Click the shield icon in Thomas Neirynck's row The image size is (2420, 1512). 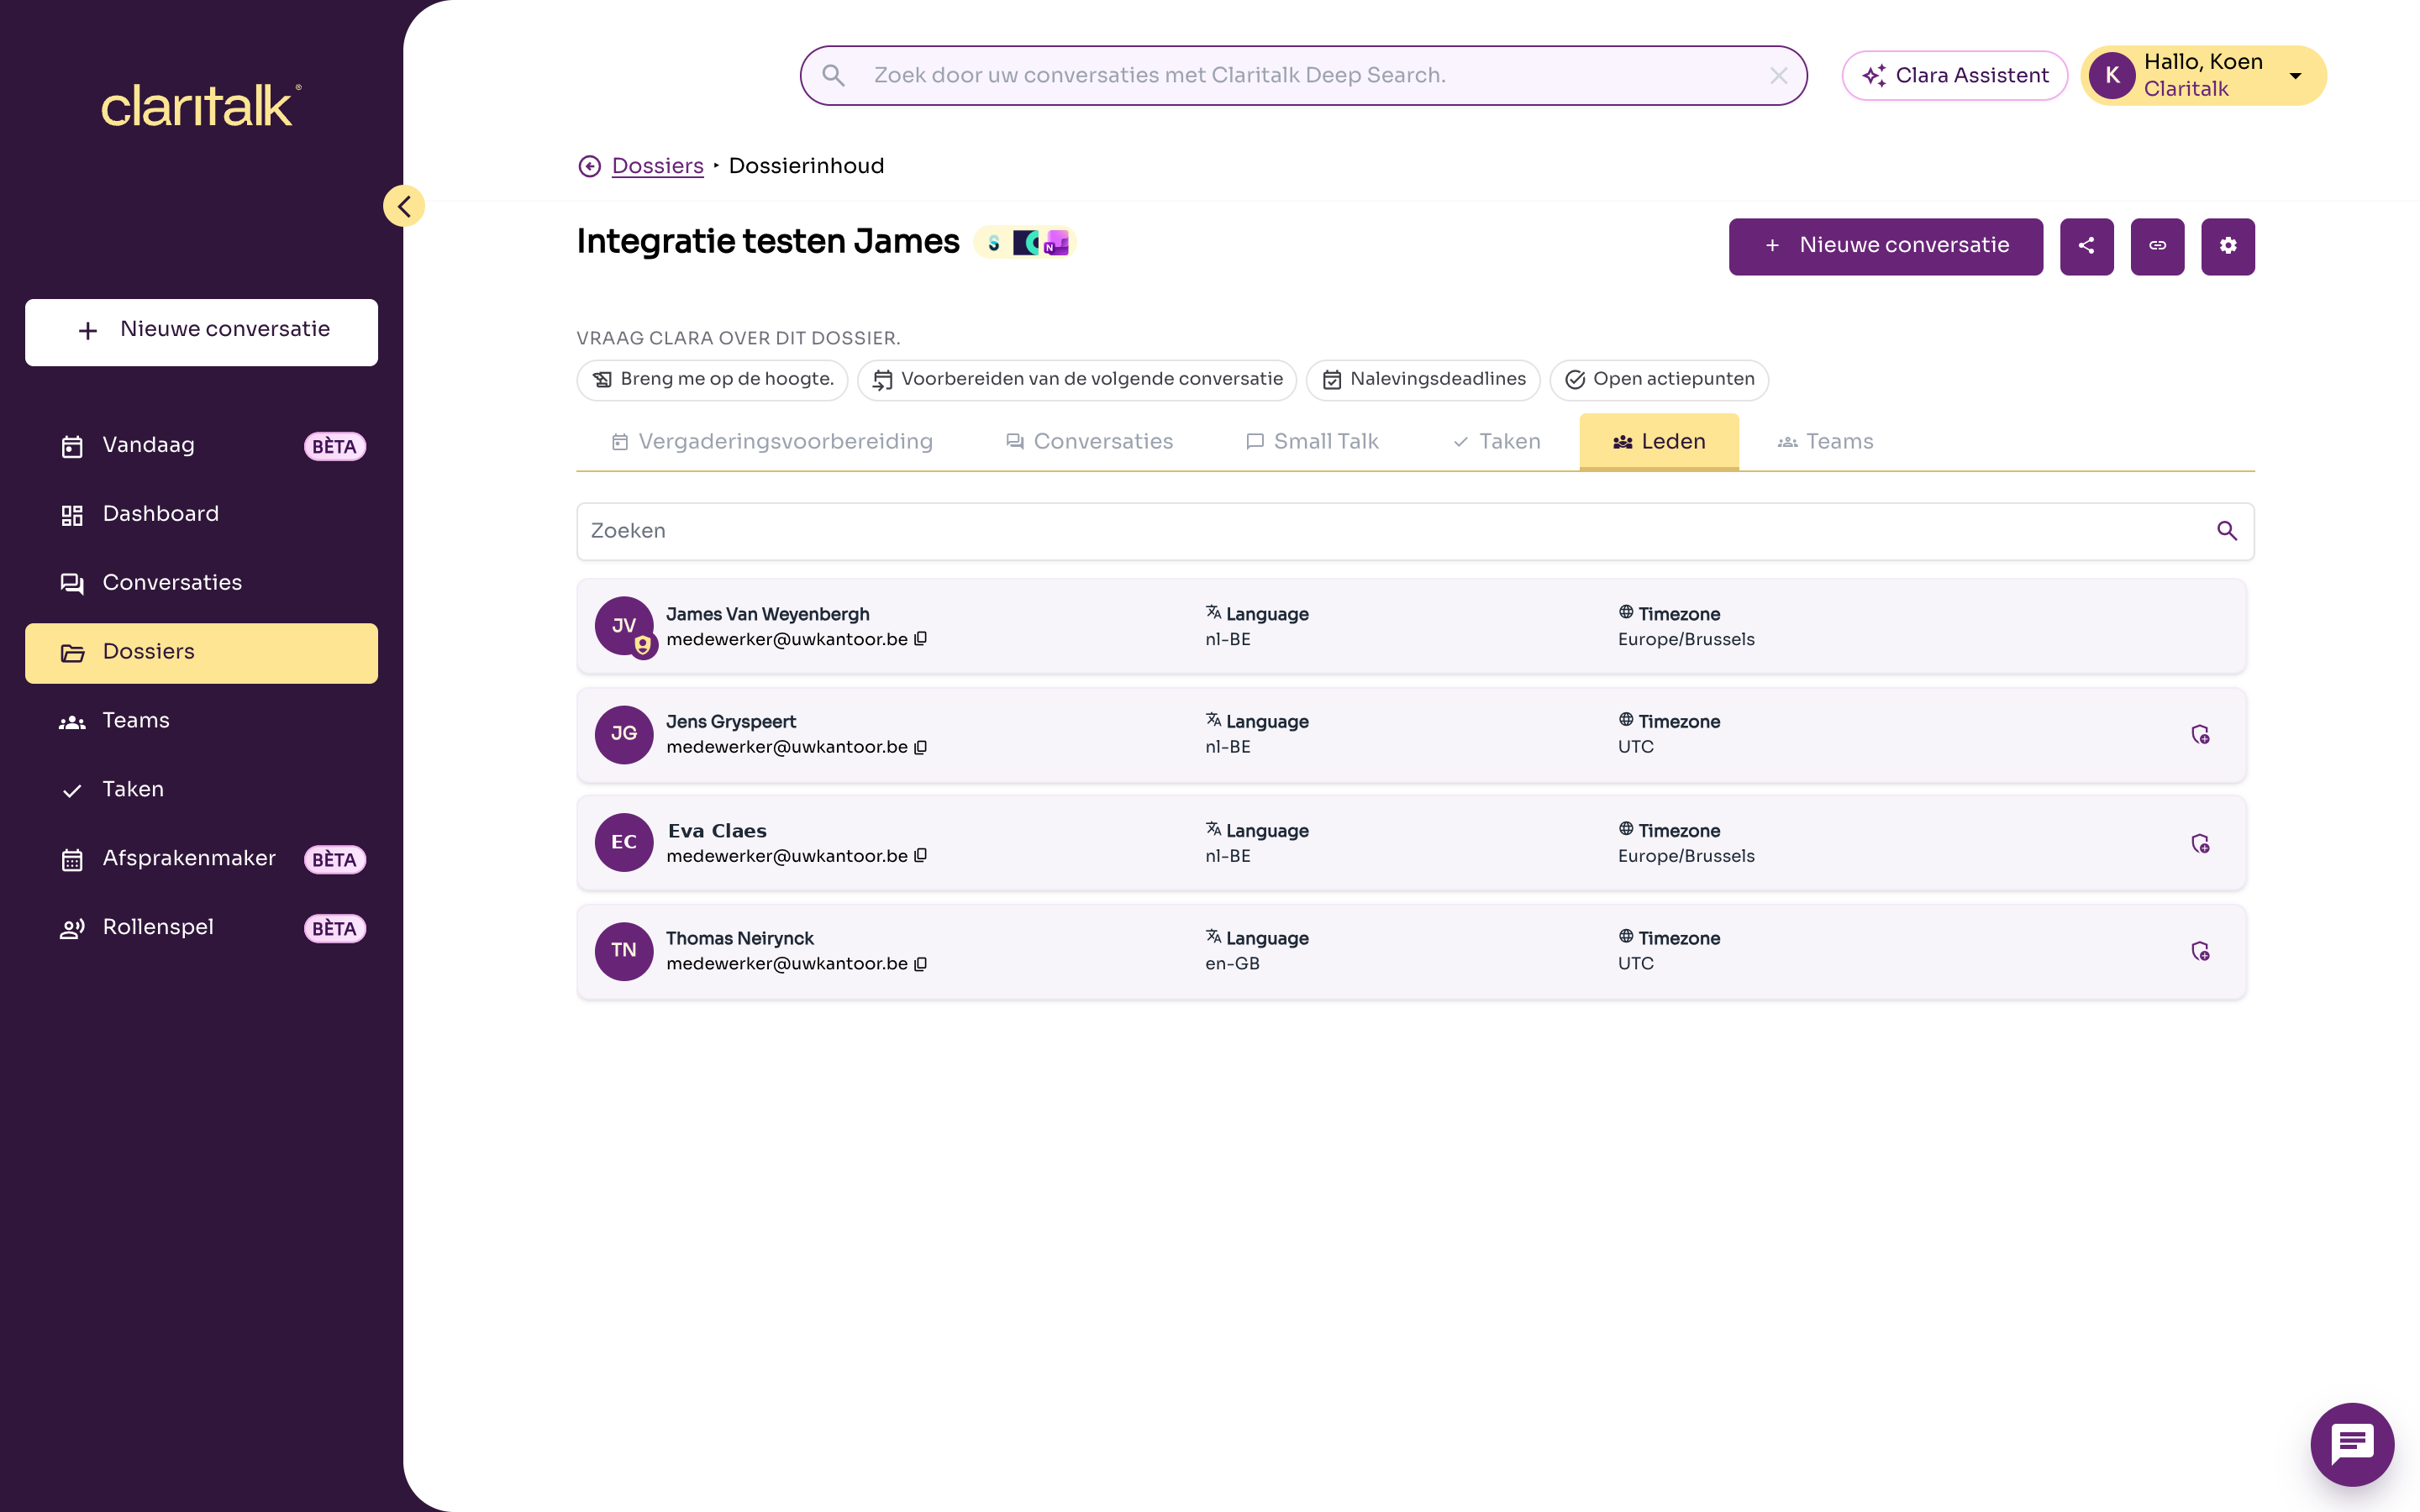pos(2200,951)
